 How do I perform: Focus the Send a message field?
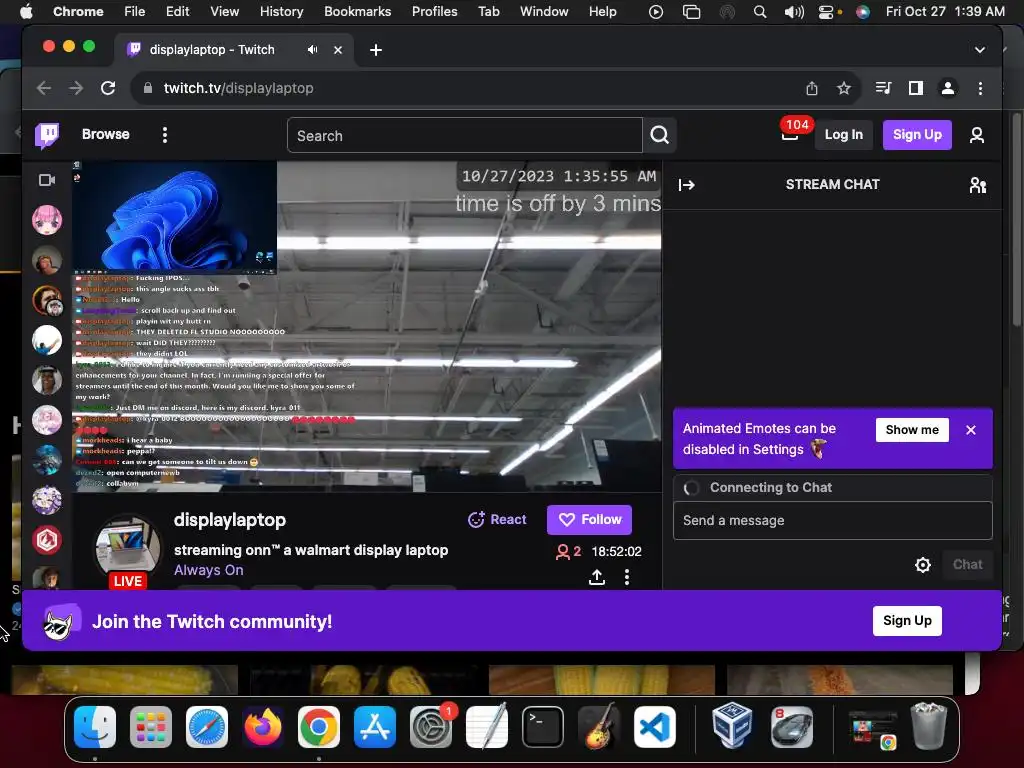click(x=833, y=520)
